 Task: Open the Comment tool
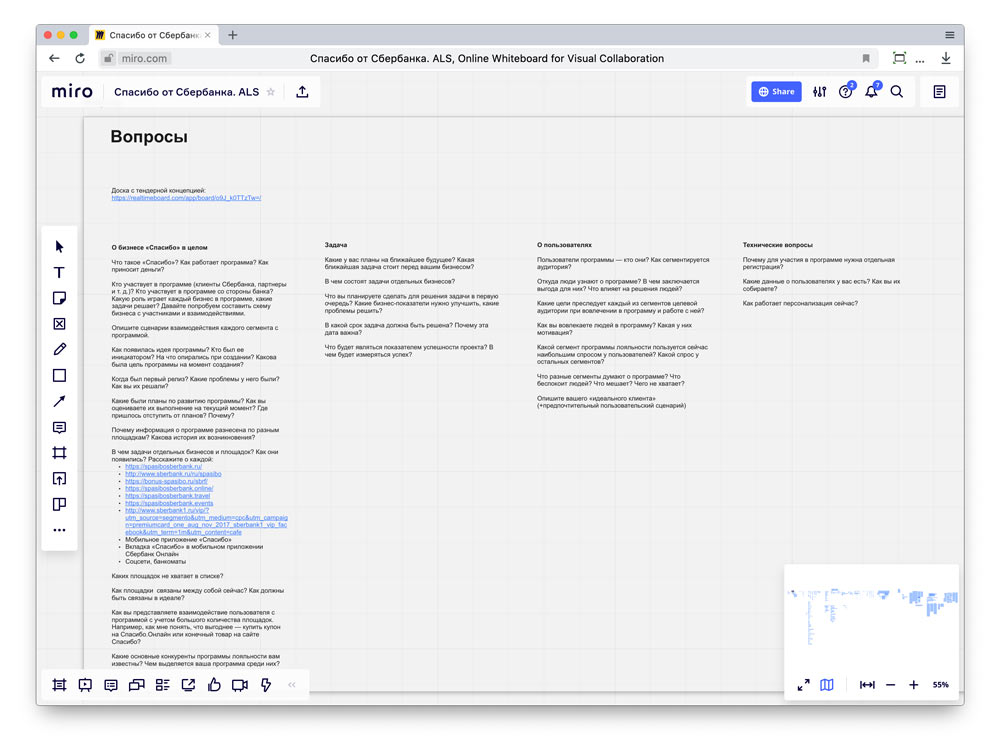point(59,427)
